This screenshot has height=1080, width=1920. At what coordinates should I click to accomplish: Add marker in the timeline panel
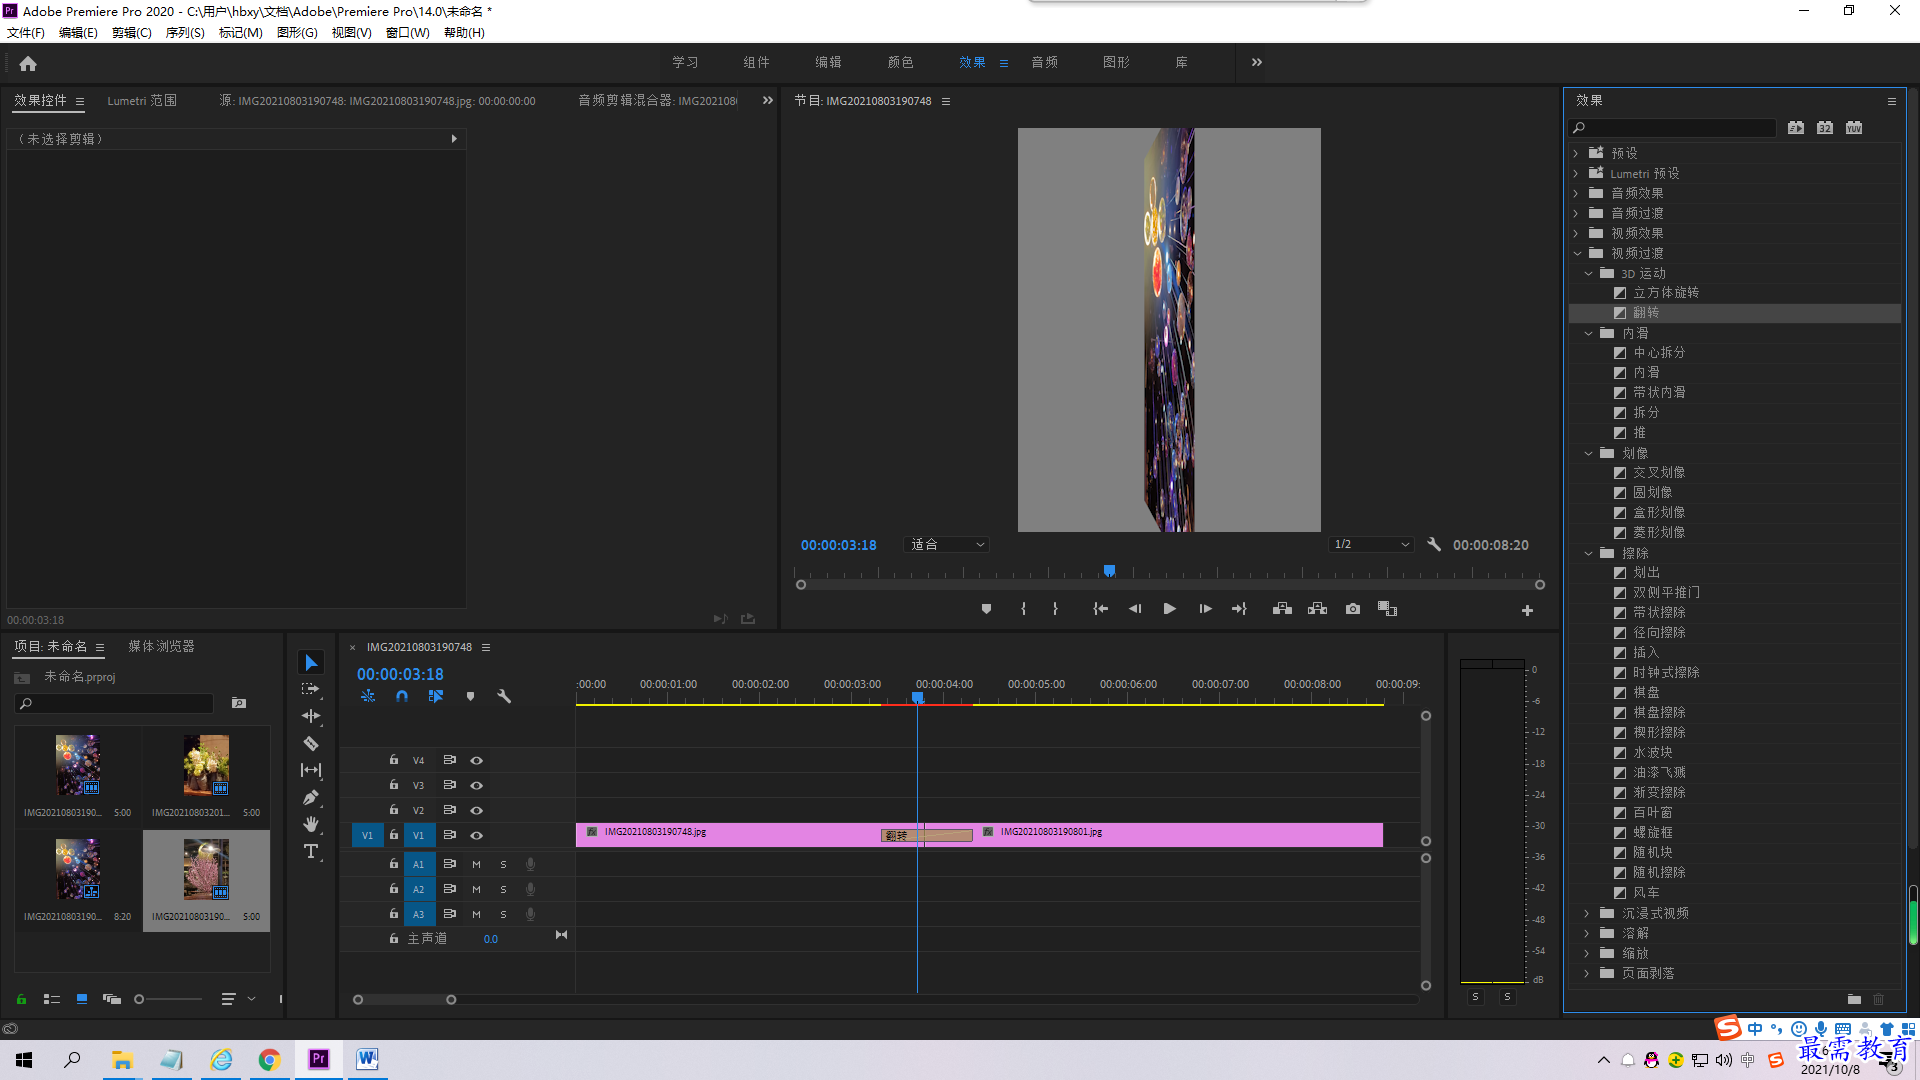(x=470, y=696)
